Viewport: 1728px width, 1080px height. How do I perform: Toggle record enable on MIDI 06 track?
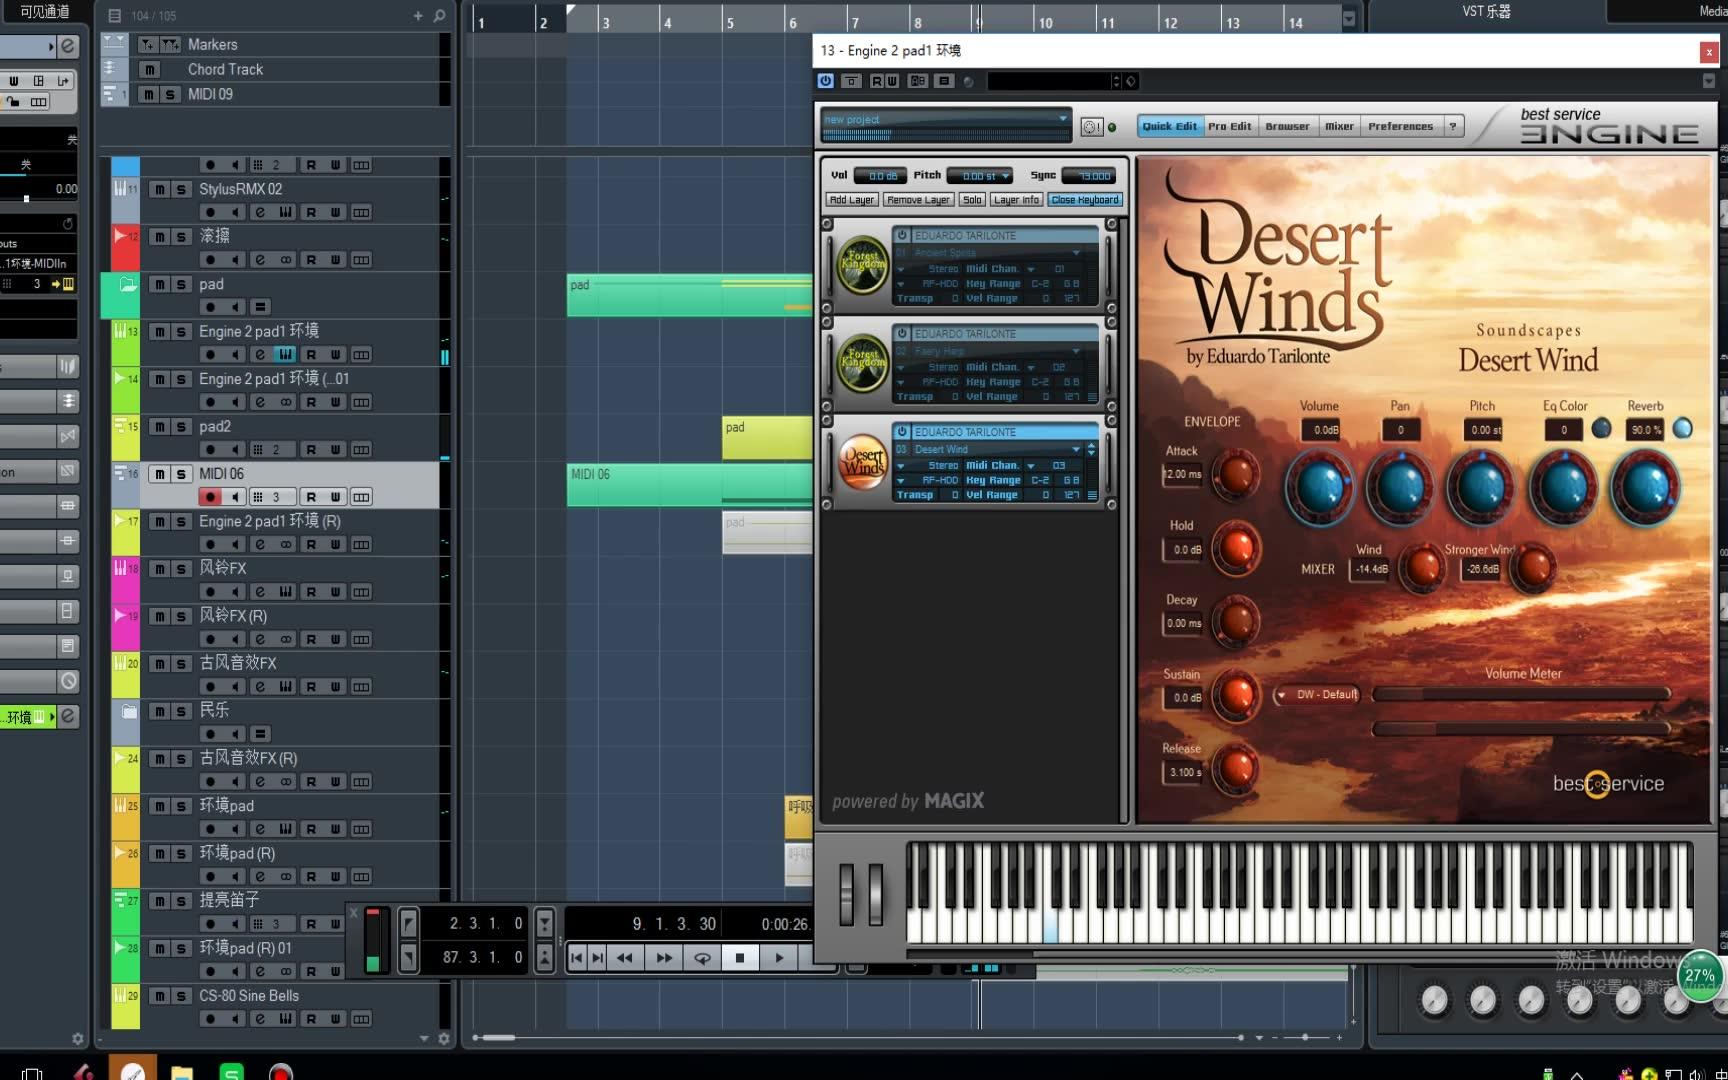[x=210, y=497]
